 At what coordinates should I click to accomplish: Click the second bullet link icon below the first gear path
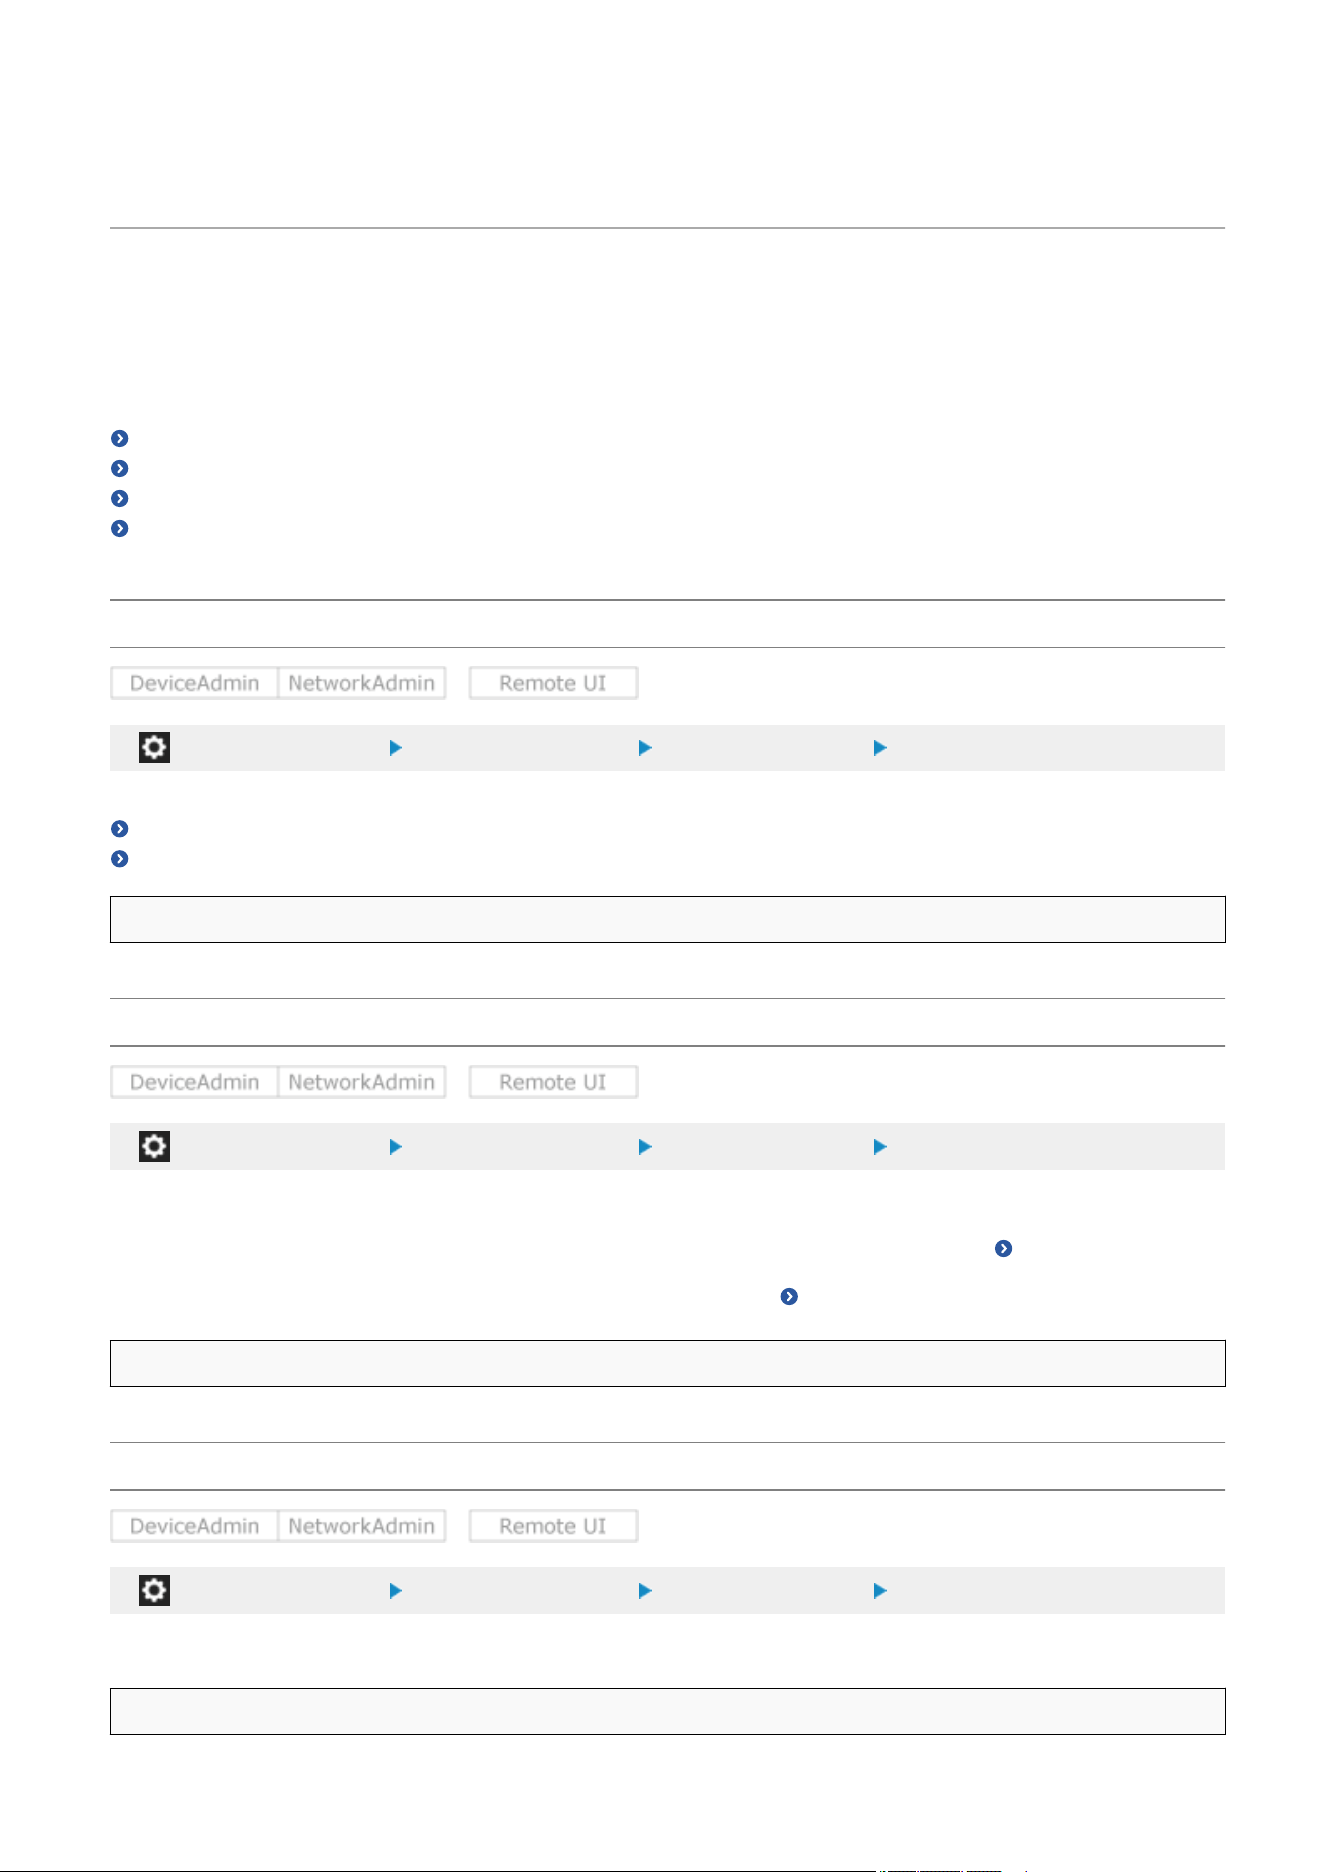coord(119,858)
